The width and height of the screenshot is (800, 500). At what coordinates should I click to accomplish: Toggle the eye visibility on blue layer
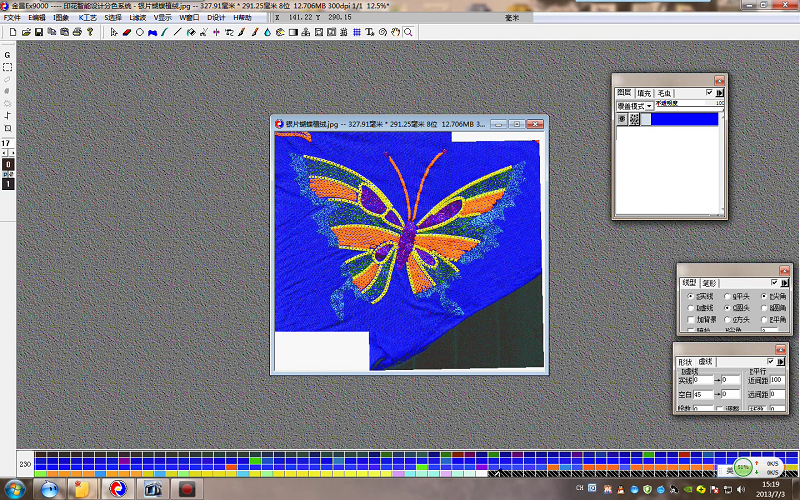click(621, 119)
